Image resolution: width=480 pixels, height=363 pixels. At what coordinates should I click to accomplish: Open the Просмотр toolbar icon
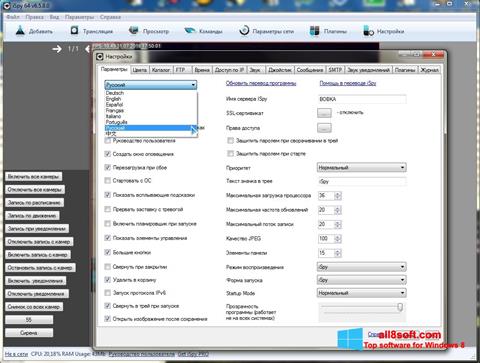[134, 31]
